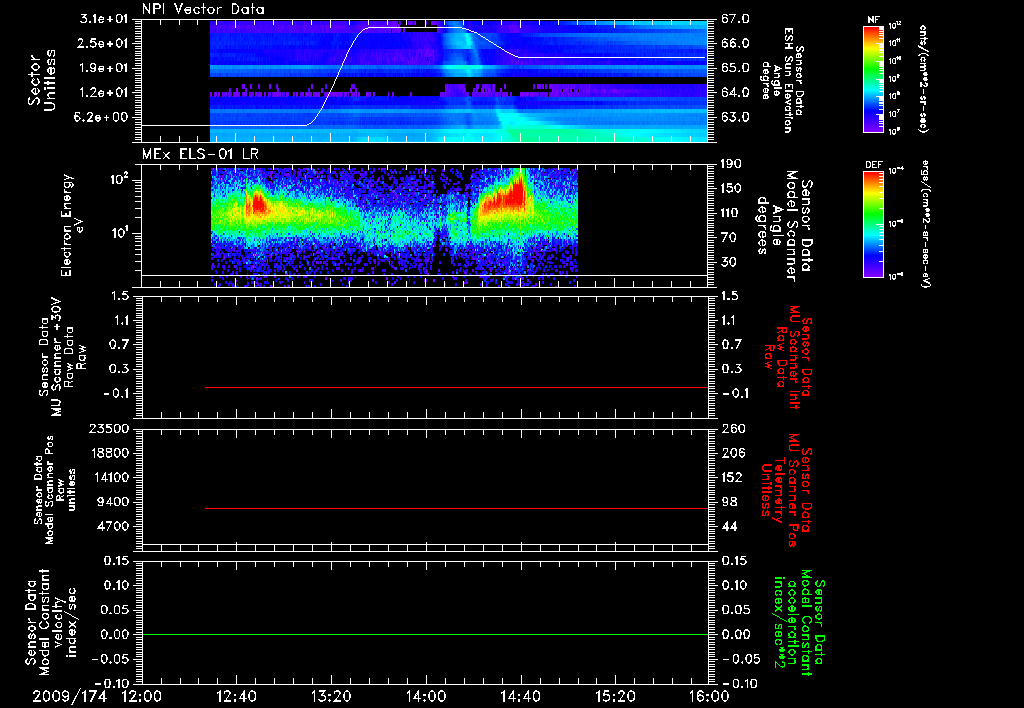Click the 152 telemetry axis tick
The width and height of the screenshot is (1024, 708).
click(x=731, y=477)
